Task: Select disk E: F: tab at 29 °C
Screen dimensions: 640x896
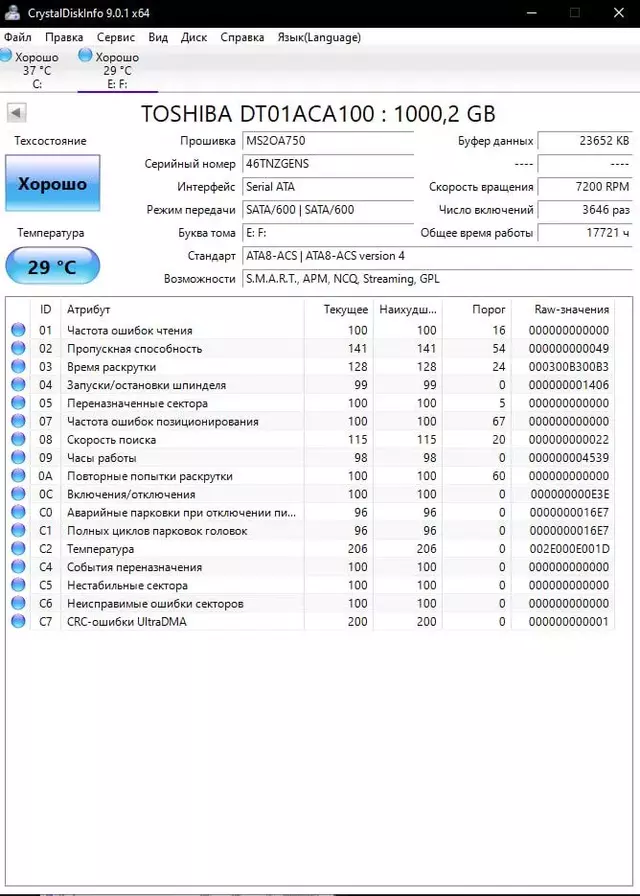Action: click(x=116, y=70)
